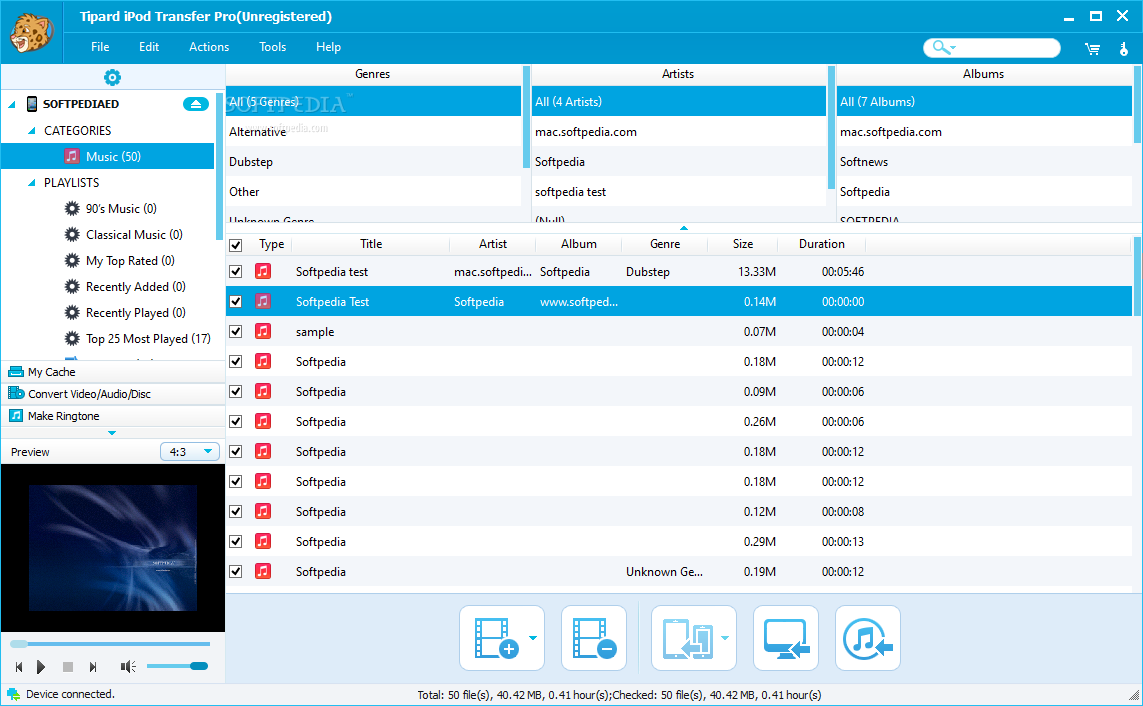Click the settings gear above device tree
The image size is (1143, 706).
(112, 77)
